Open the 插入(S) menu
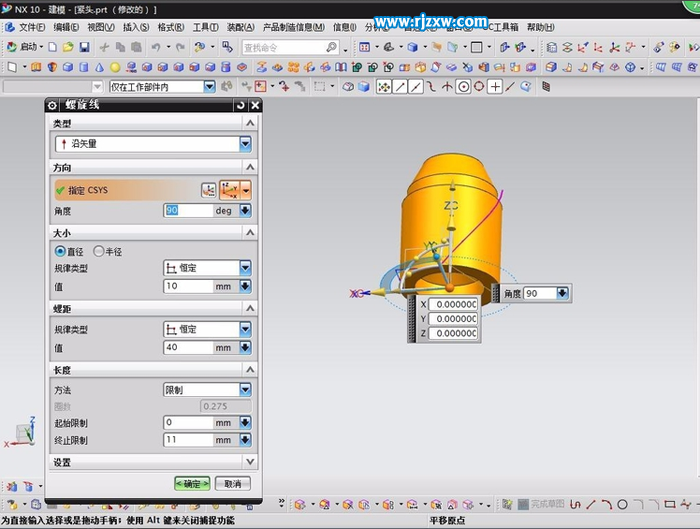Screen dimensions: 700x529 click(136, 27)
